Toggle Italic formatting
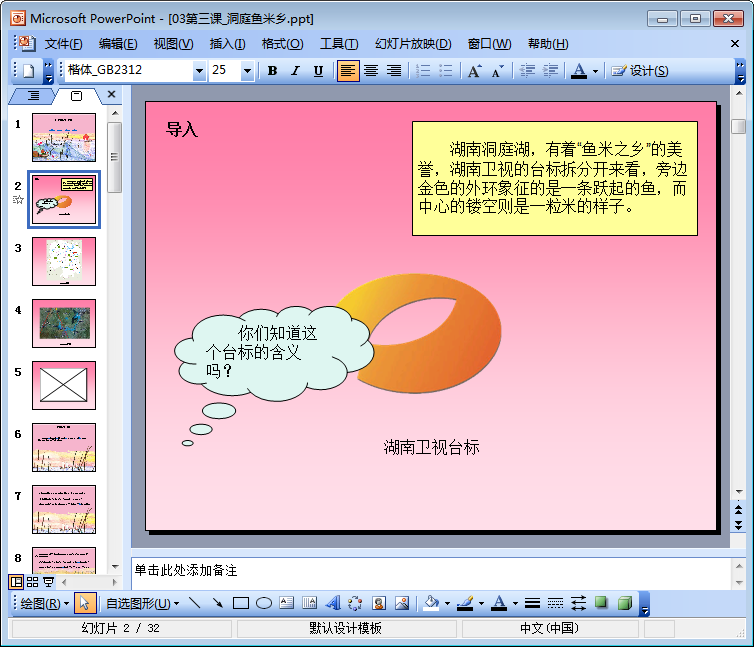 [x=295, y=71]
